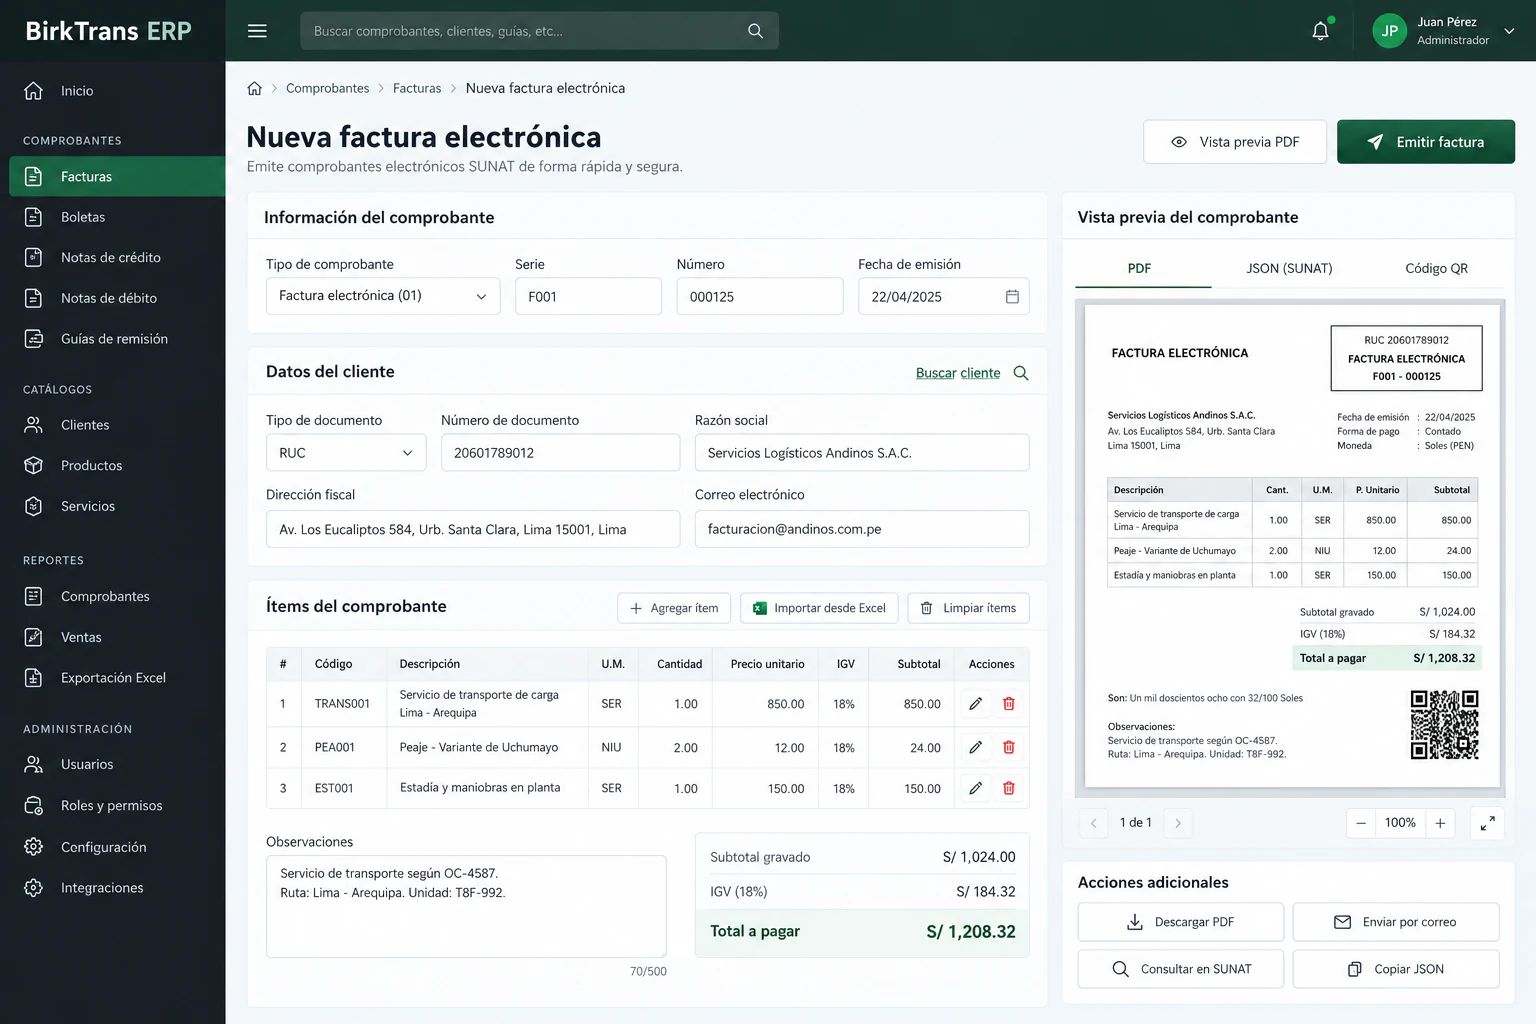Click Agregar ítem button
1536x1024 pixels.
coord(674,608)
